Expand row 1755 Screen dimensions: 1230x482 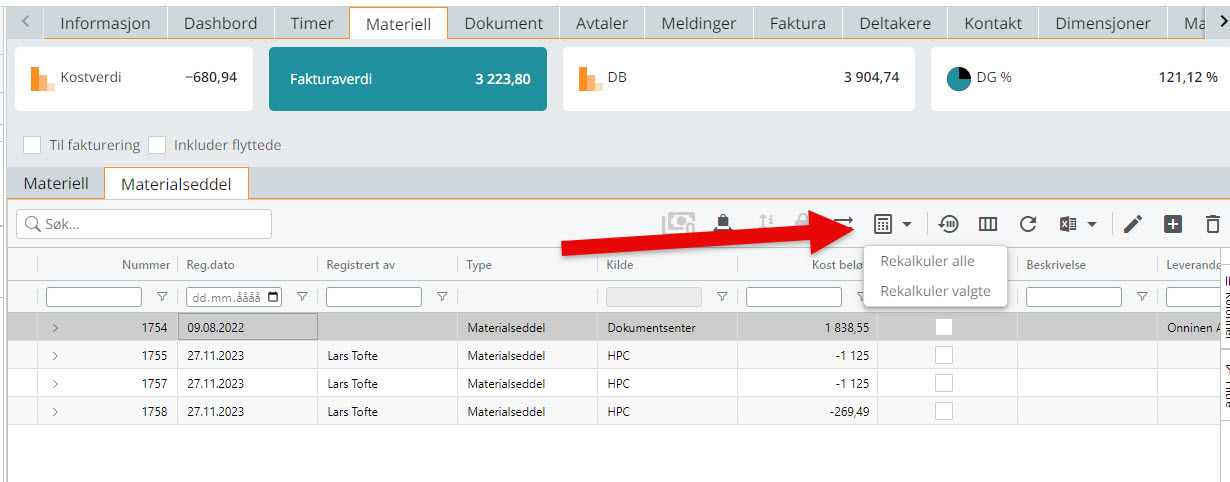[x=55, y=355]
